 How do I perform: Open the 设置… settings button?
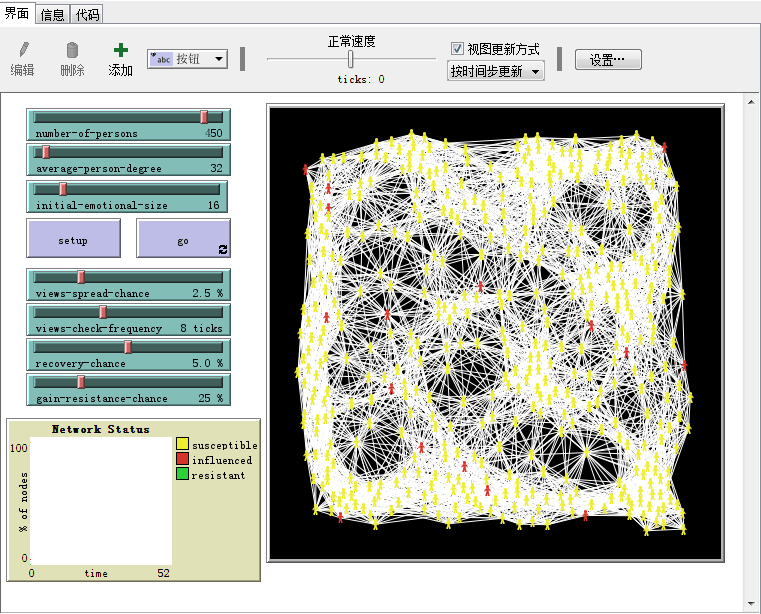(x=607, y=60)
